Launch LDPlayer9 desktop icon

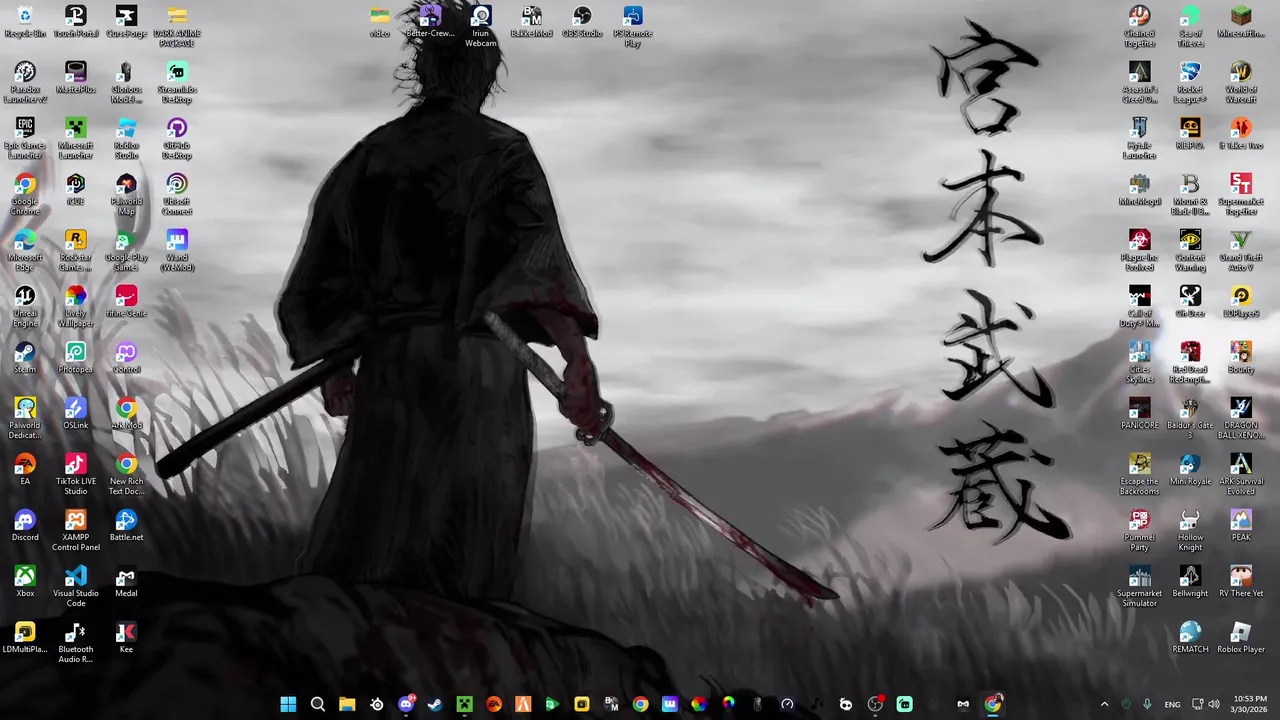point(1241,302)
